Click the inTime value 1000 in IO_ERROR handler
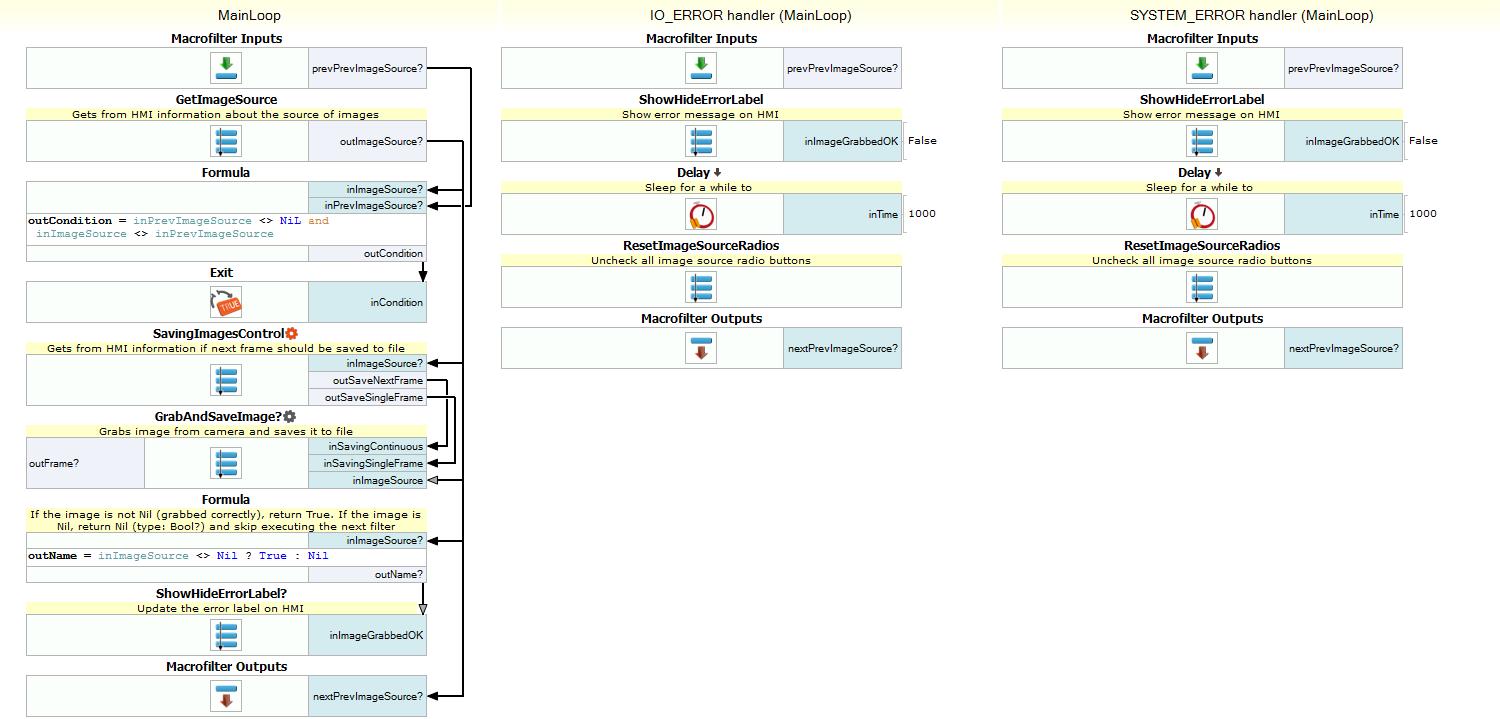The image size is (1500, 719). point(922,214)
